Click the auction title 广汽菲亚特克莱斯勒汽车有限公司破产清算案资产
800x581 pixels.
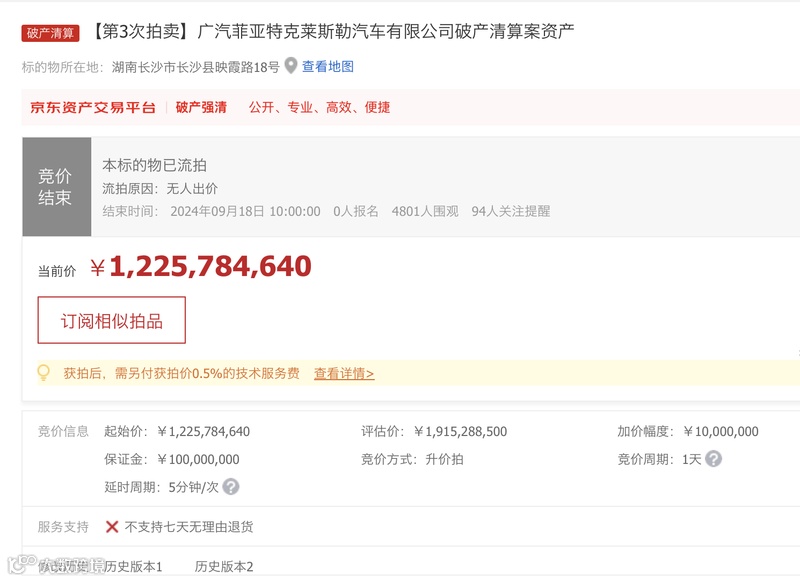coord(386,32)
